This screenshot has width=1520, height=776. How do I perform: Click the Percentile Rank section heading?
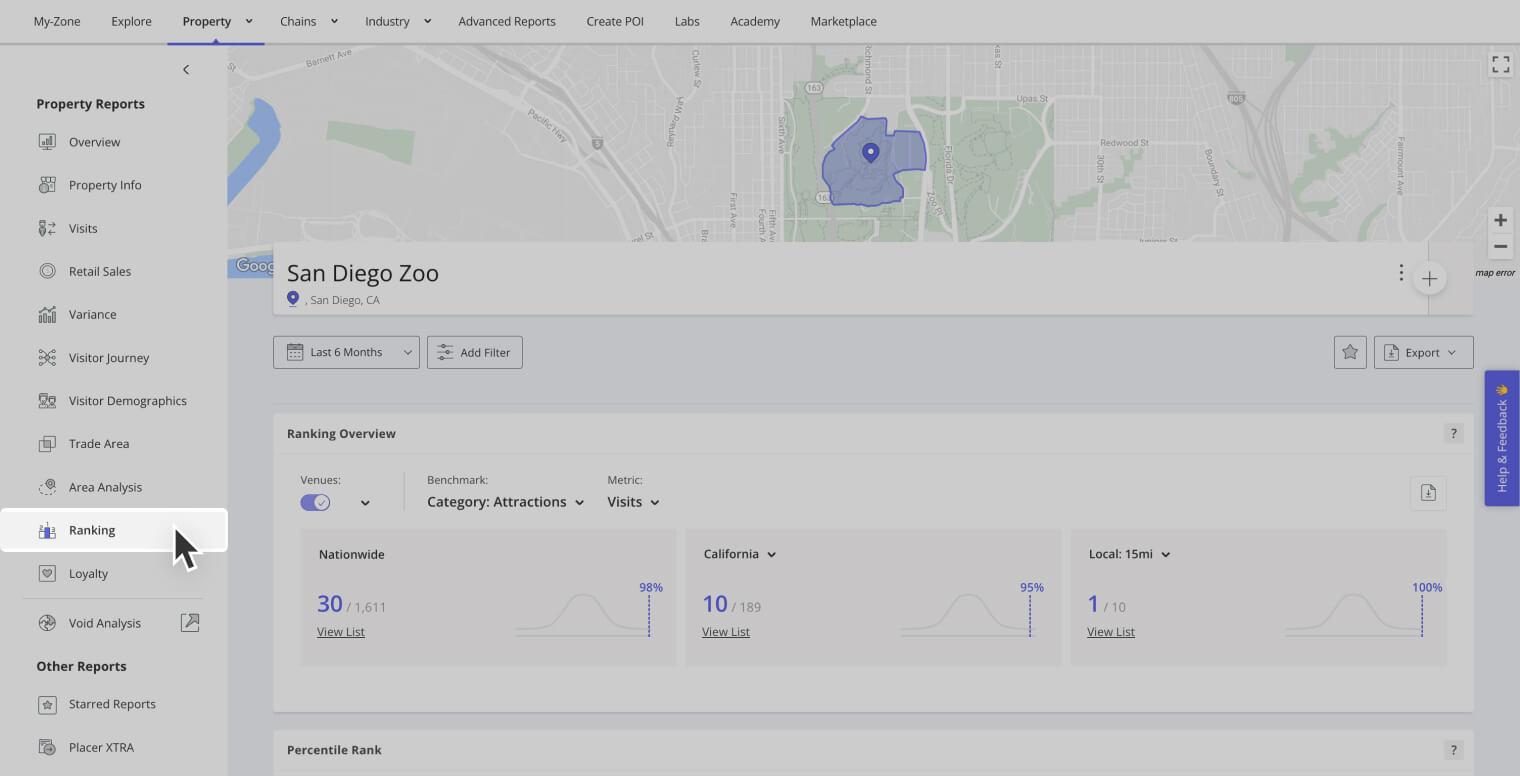click(x=334, y=749)
